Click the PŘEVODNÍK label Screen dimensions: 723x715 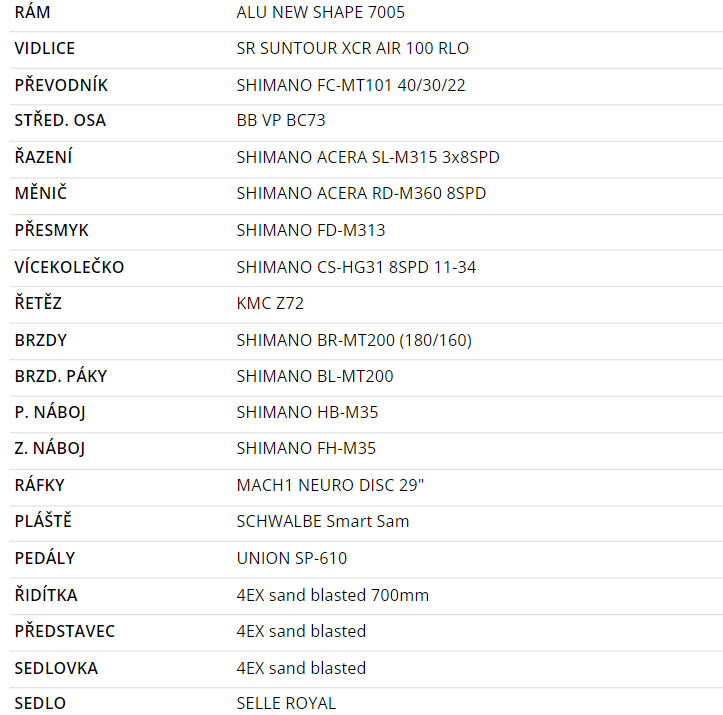61,85
